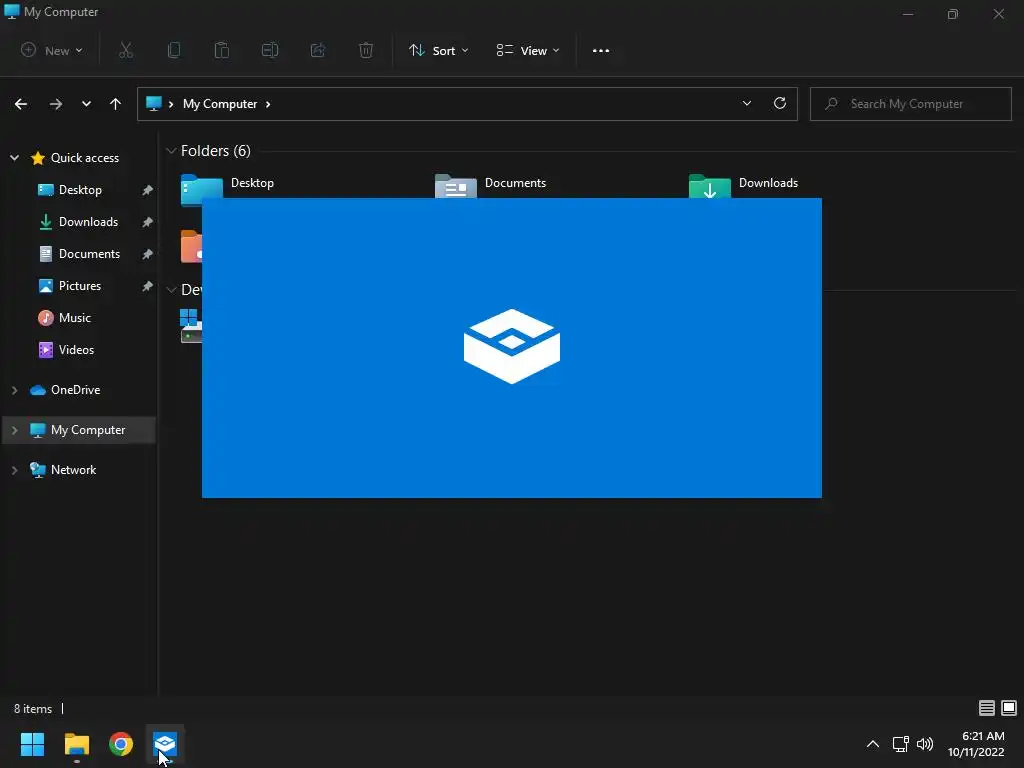Viewport: 1024px width, 768px height.
Task: Open the Sort dropdown
Action: [x=438, y=50]
